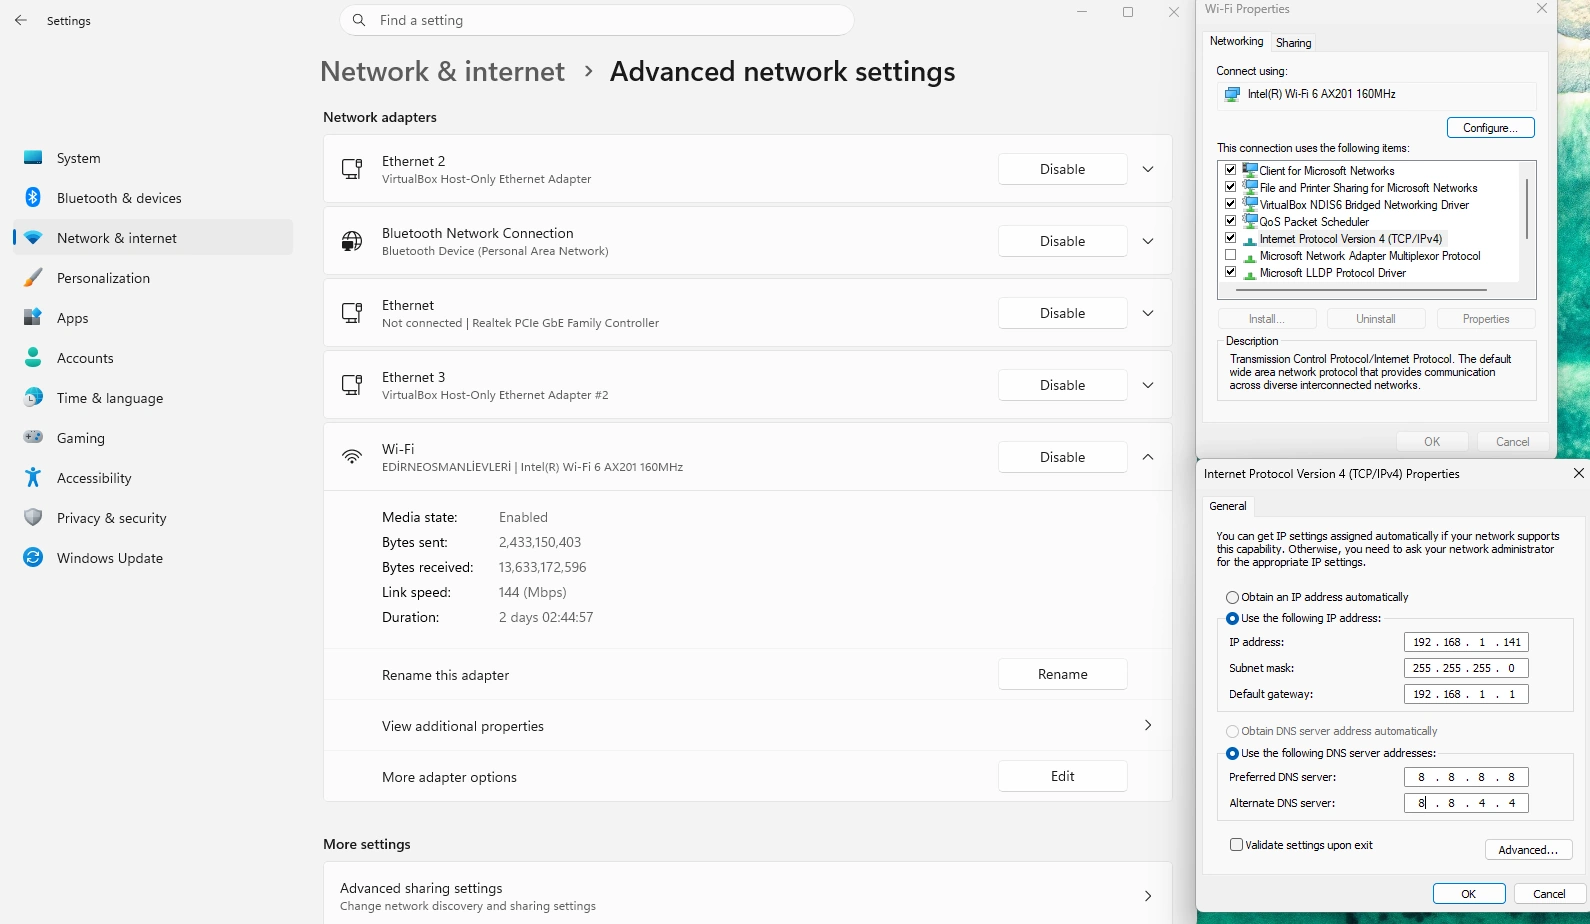This screenshot has width=1590, height=924.
Task: Open View additional properties
Action: (x=747, y=726)
